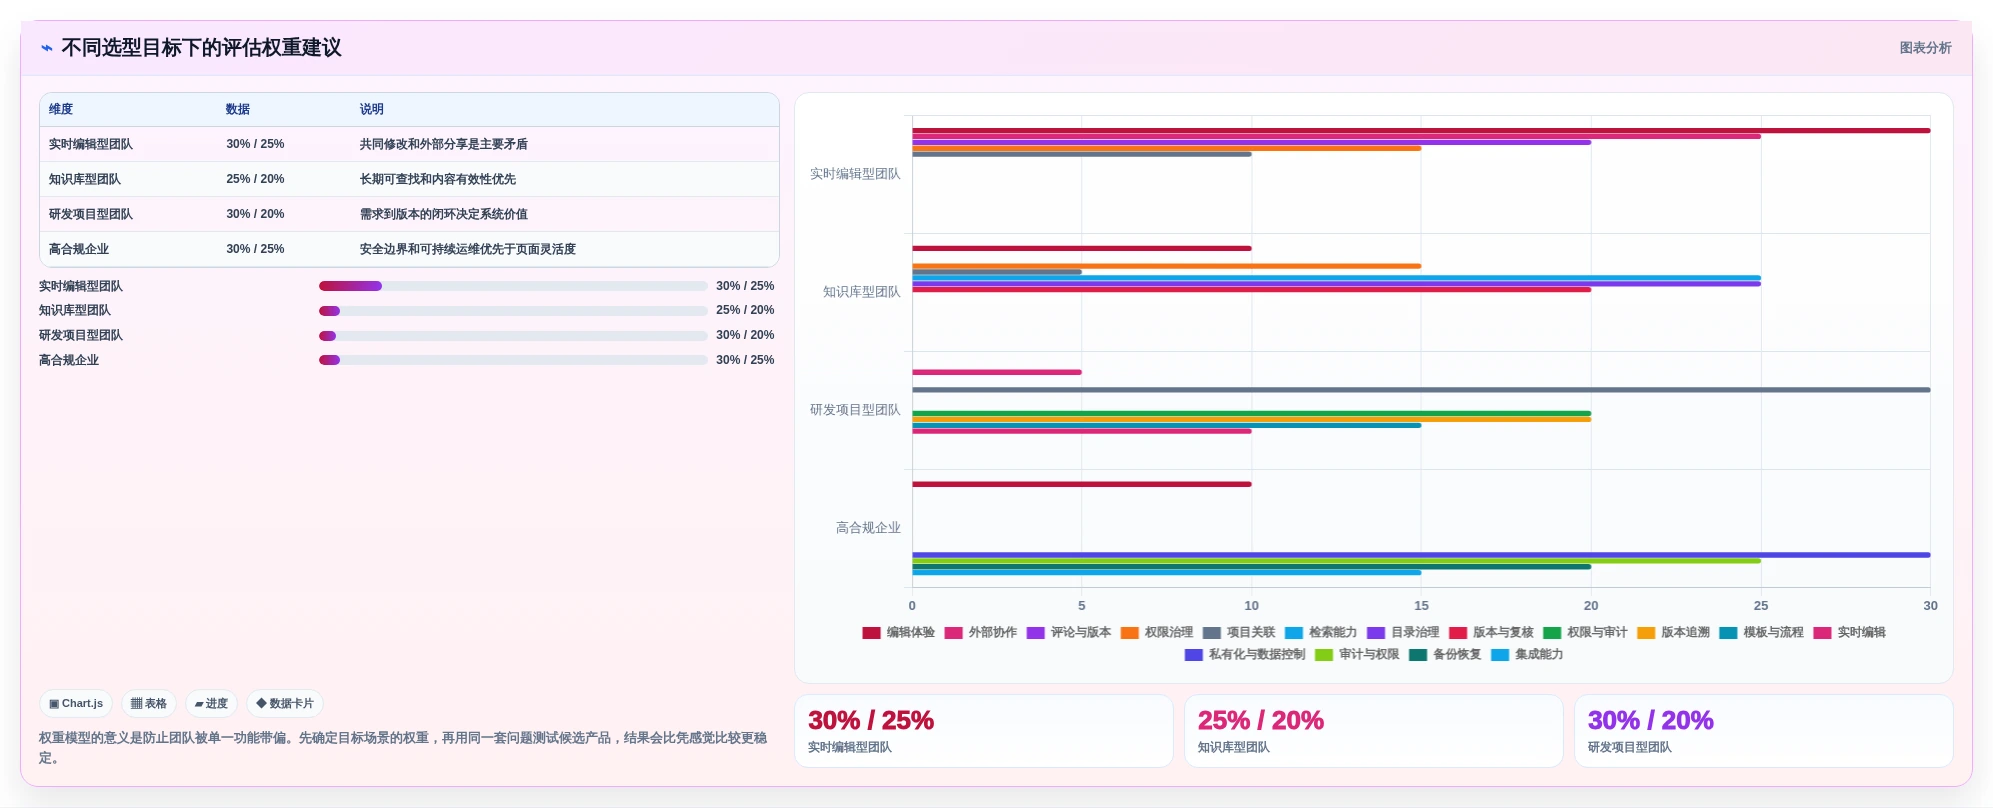
Task: Click the indigo 30-value bar for 高合规企业
Action: 1421,555
